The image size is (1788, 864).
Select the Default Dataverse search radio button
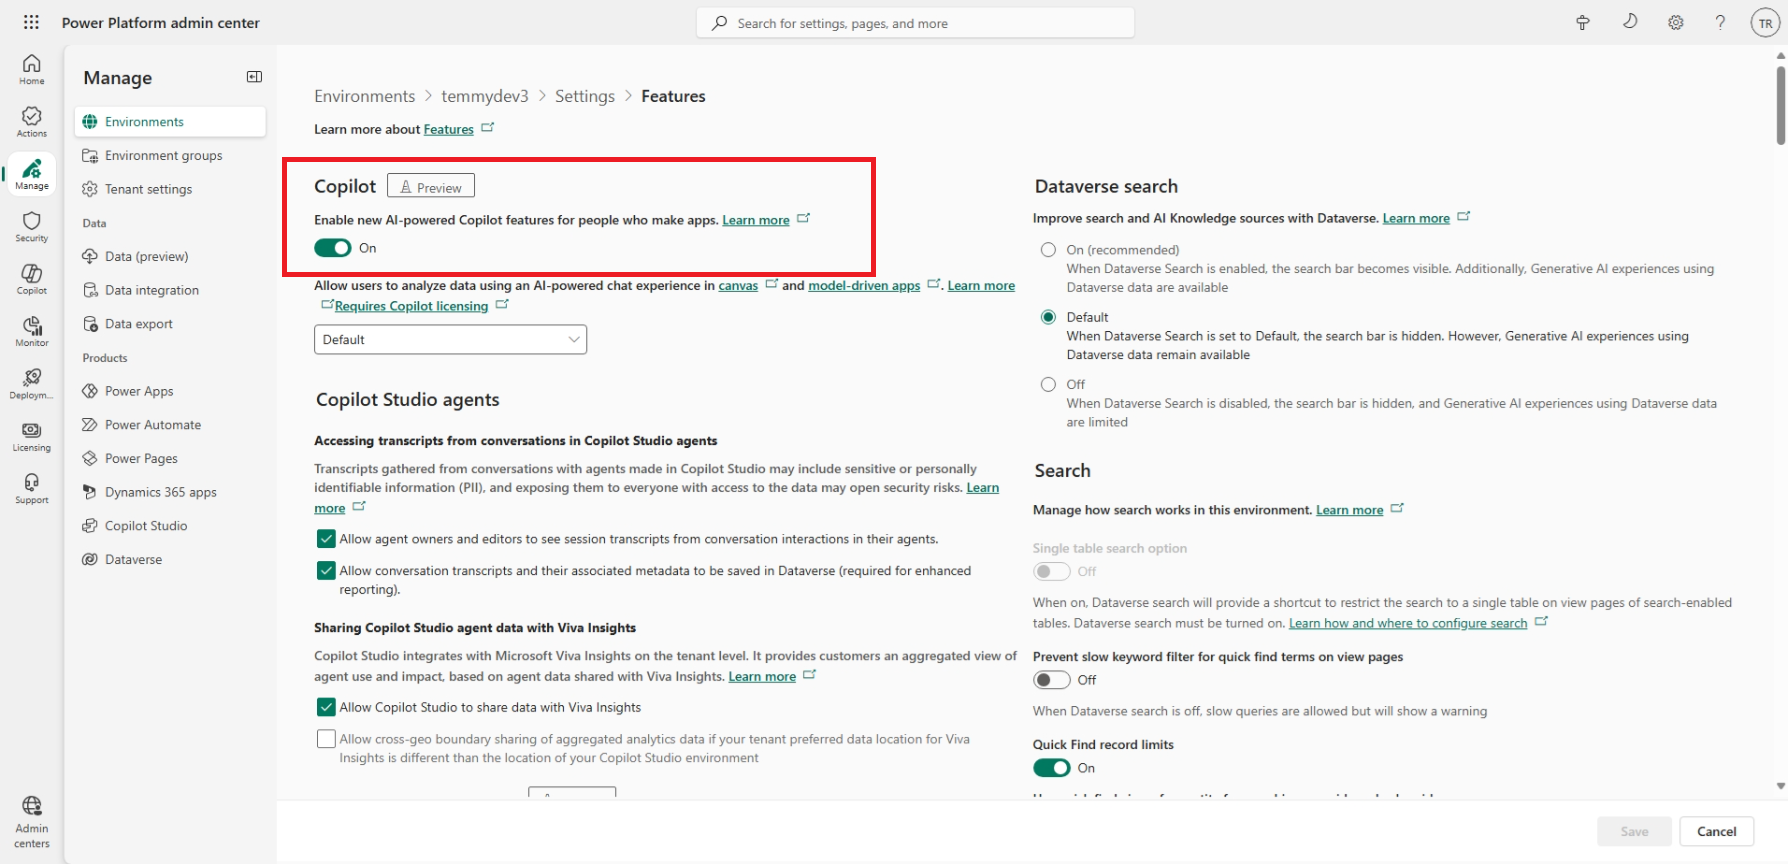[x=1048, y=317]
